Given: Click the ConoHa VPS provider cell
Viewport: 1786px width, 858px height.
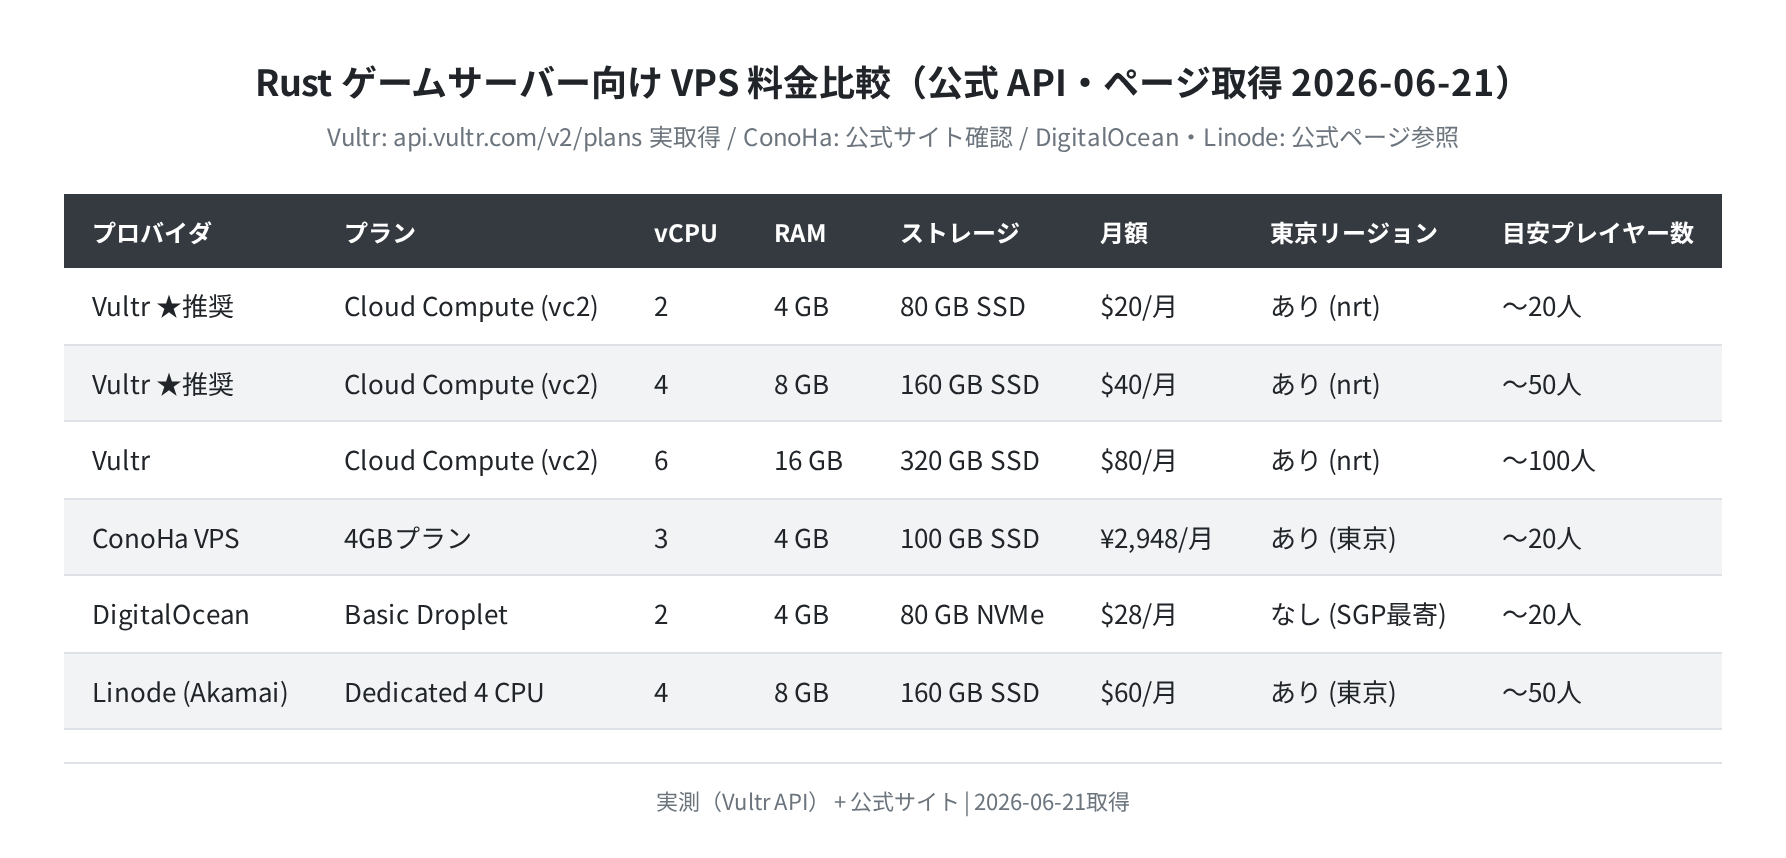Looking at the screenshot, I should point(166,538).
